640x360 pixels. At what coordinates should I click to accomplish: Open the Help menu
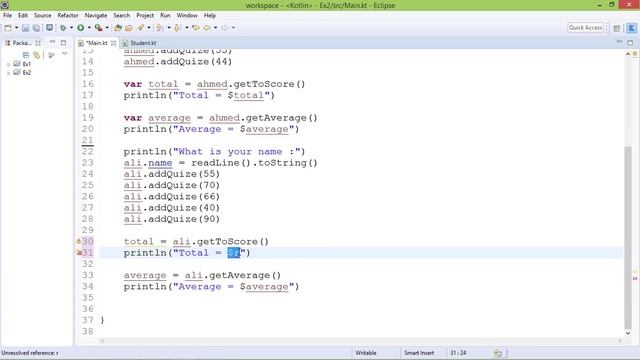coord(210,15)
